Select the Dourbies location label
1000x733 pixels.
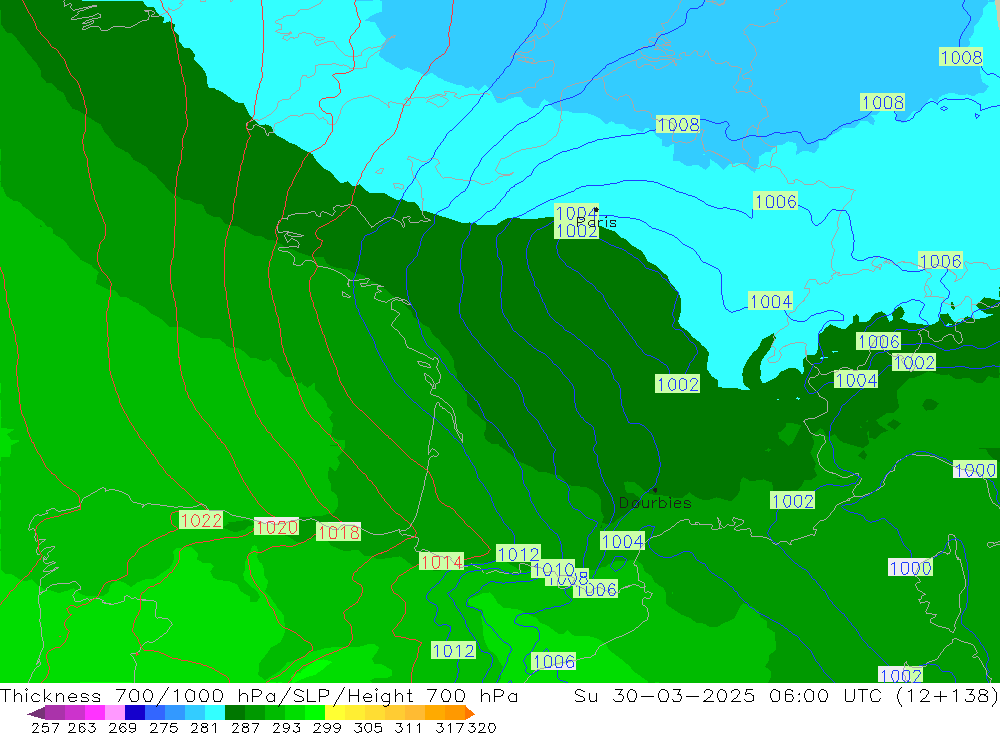point(655,503)
